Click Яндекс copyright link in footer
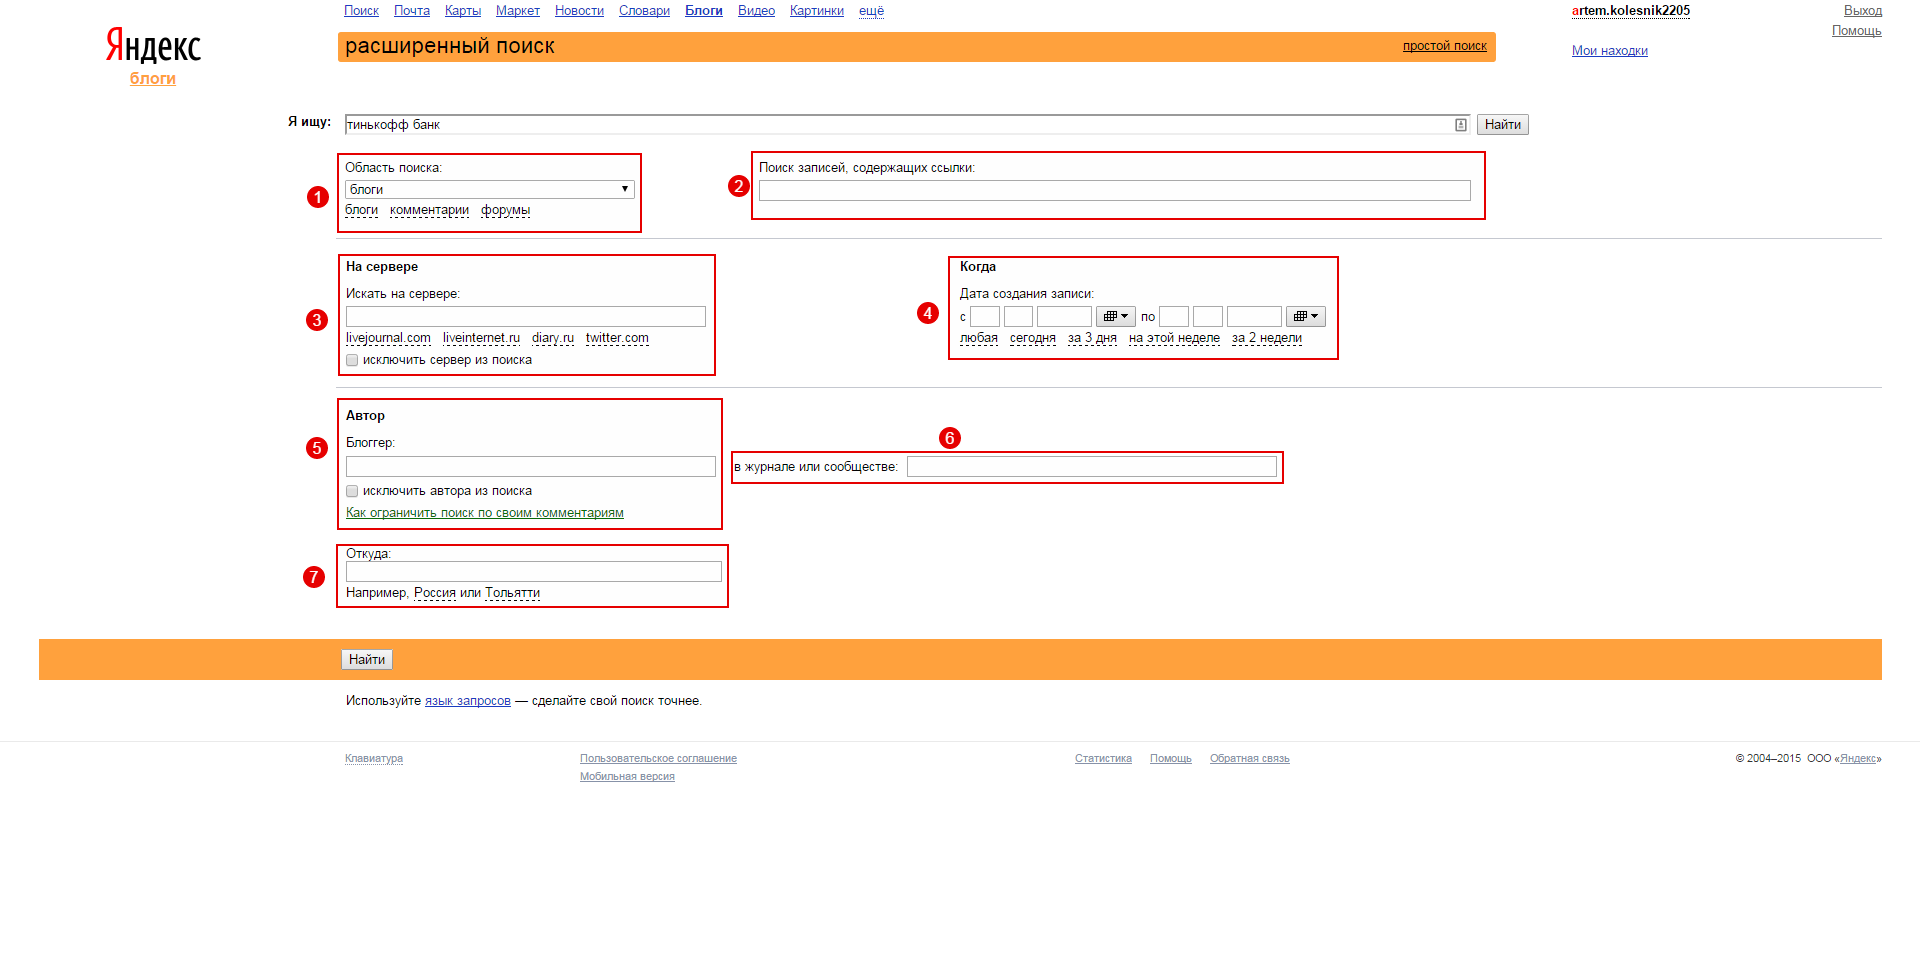This screenshot has width=1920, height=979. point(1858,759)
